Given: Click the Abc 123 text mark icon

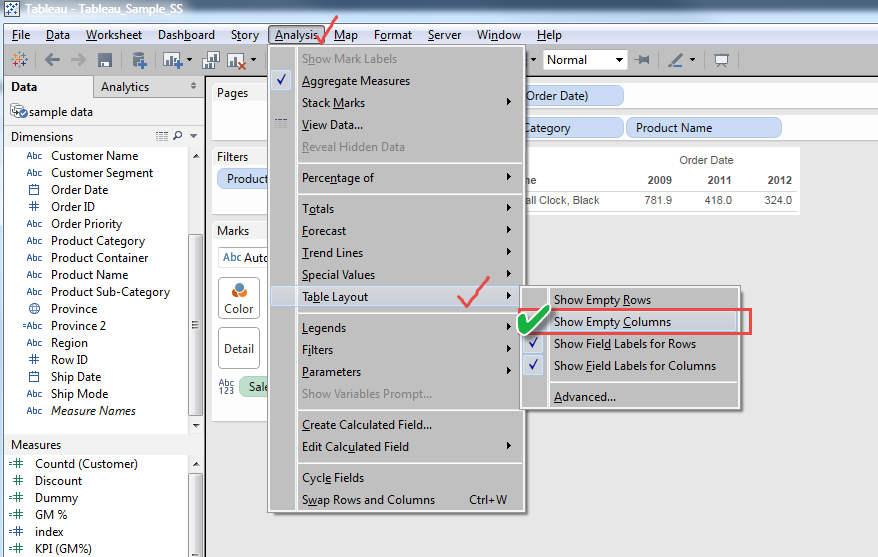Looking at the screenshot, I should (226, 386).
